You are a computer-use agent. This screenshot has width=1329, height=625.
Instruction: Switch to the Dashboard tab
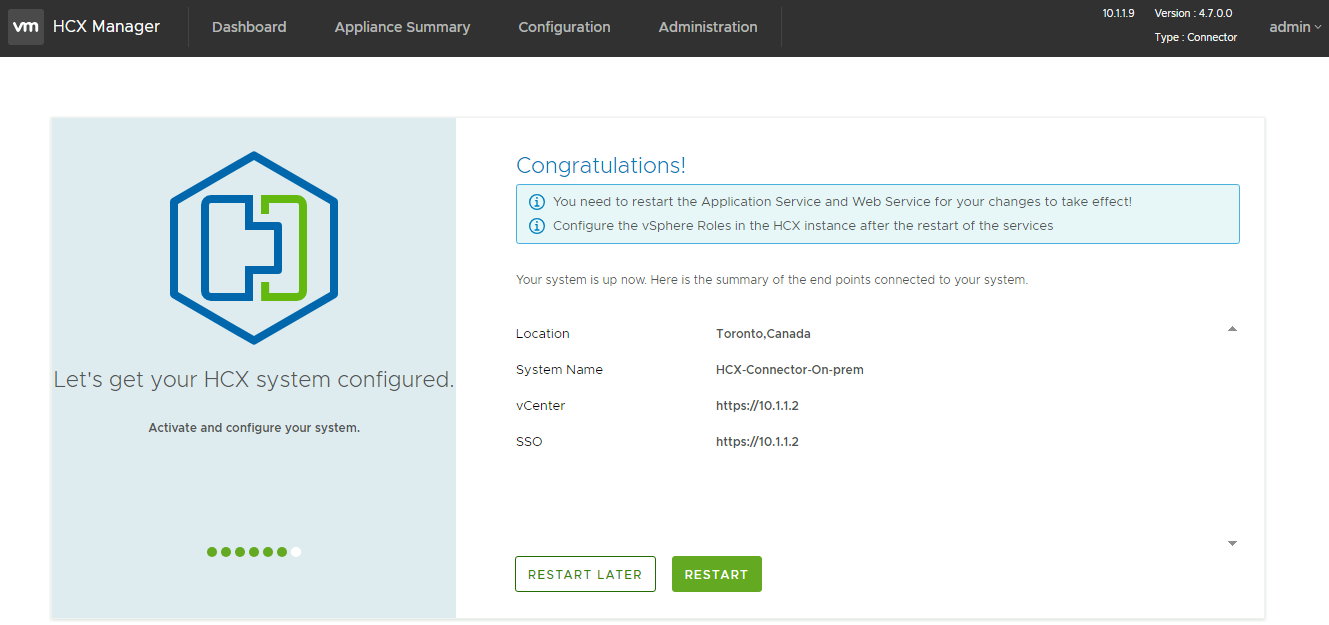click(x=248, y=27)
